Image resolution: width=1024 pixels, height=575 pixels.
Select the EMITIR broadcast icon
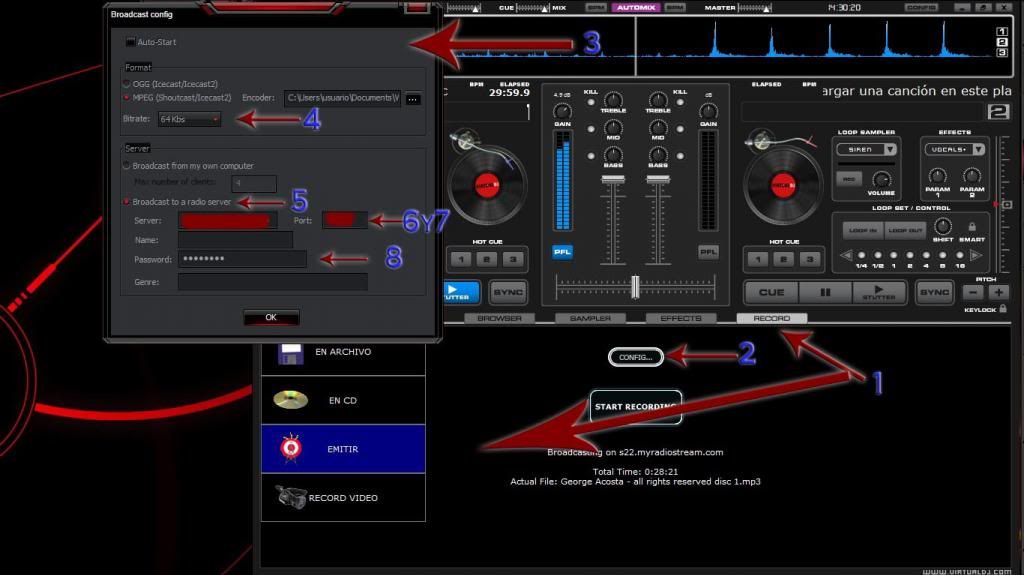pos(291,448)
